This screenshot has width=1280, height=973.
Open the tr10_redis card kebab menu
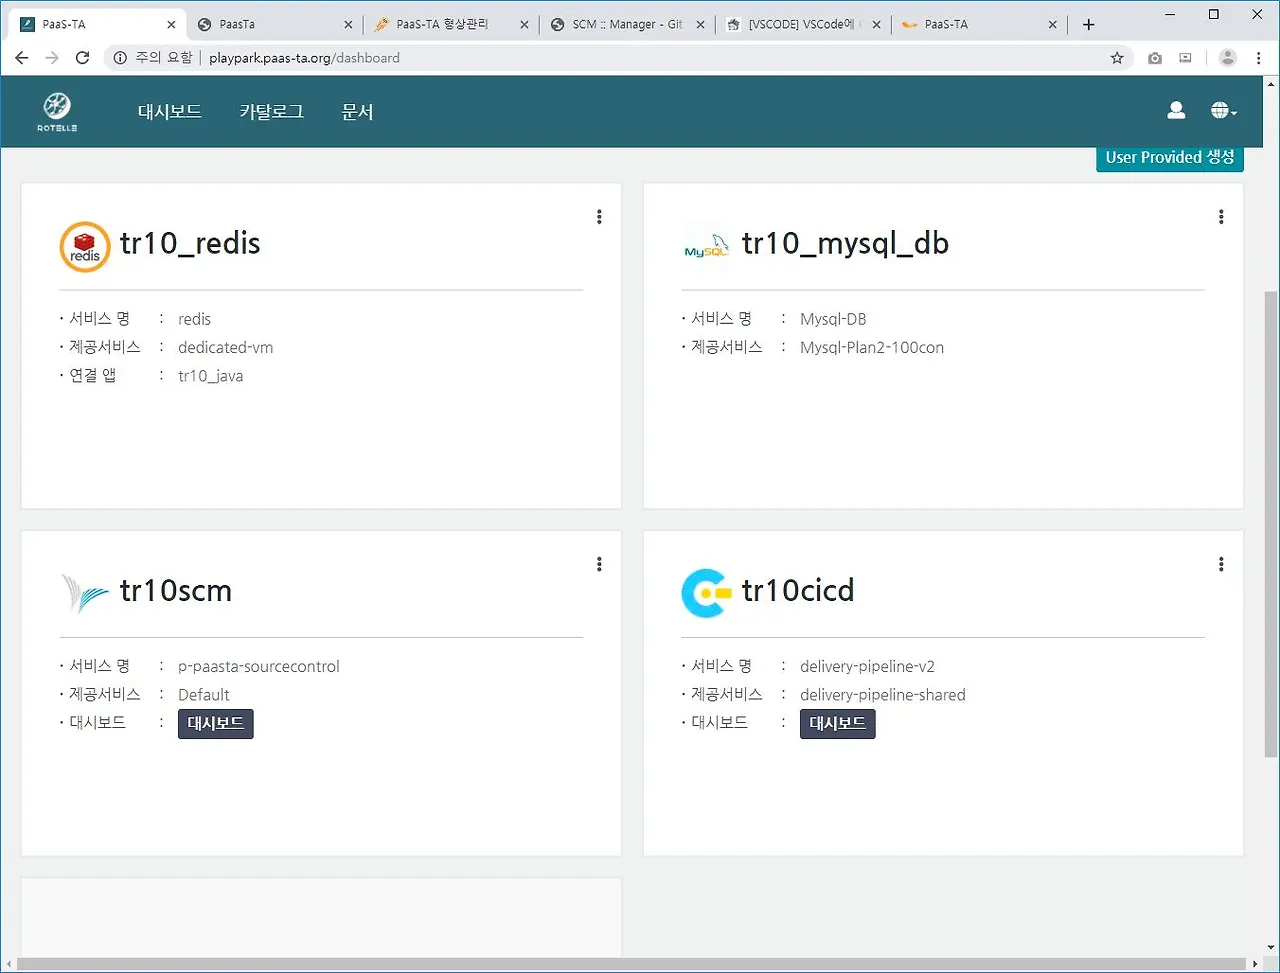click(x=599, y=216)
